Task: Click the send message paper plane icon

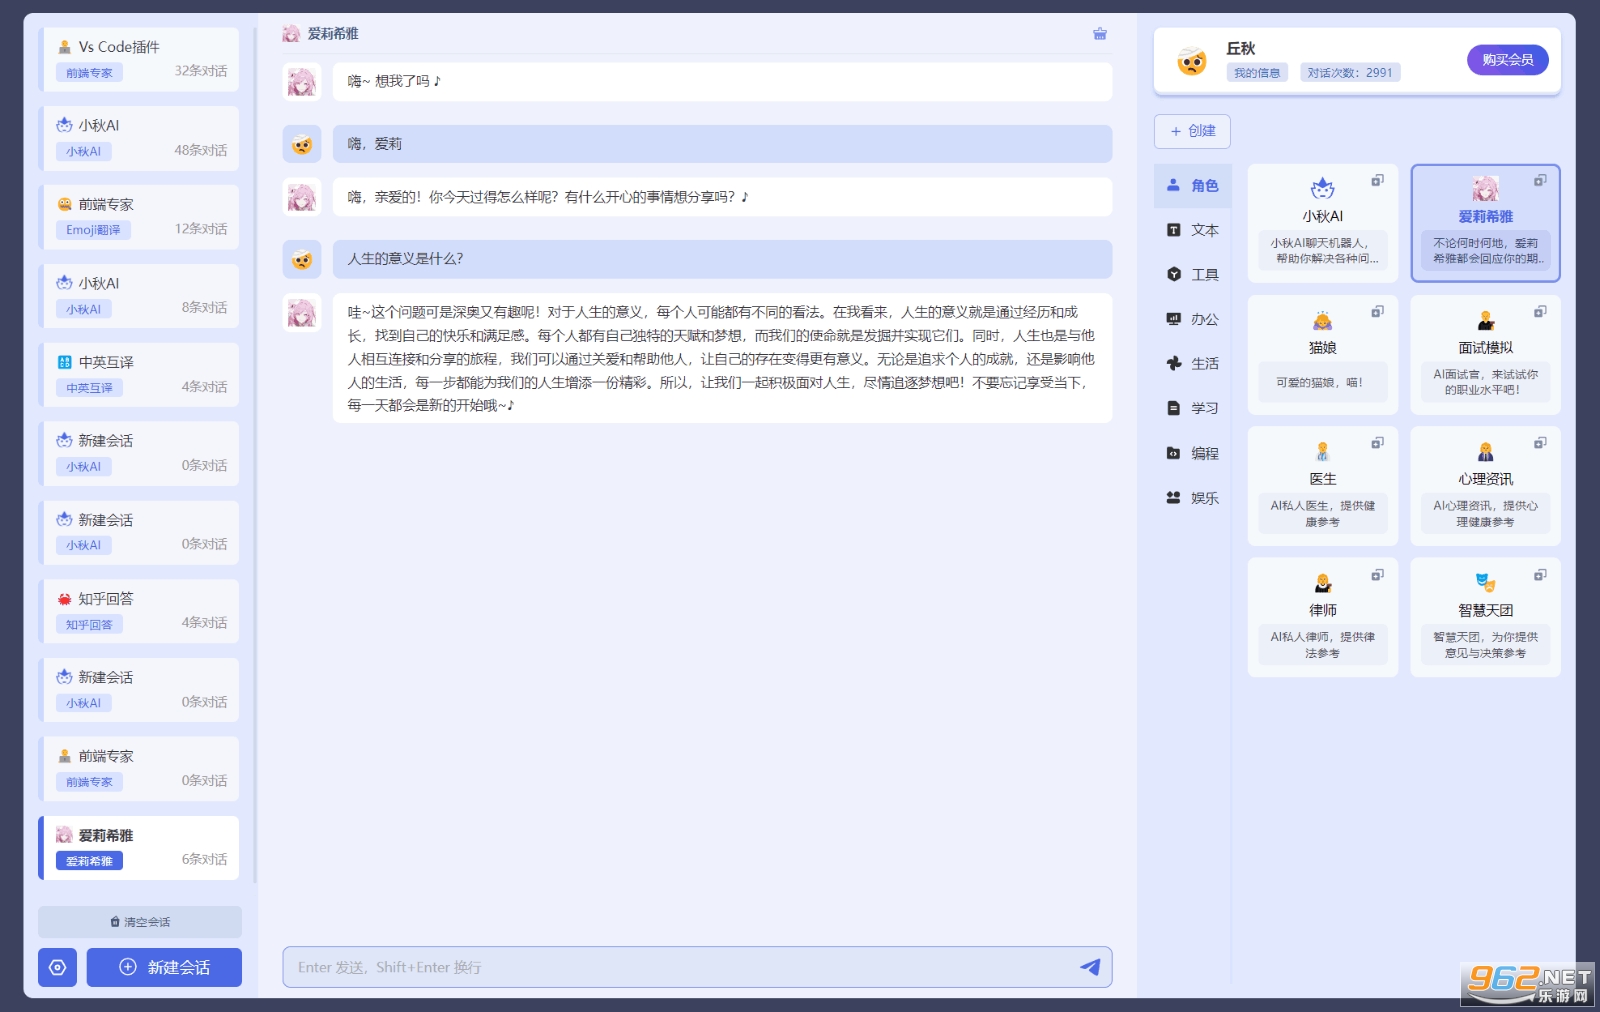Action: click(1090, 967)
